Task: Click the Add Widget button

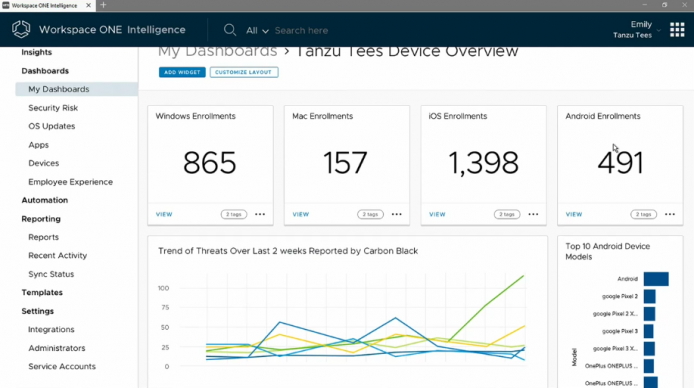Action: (182, 72)
